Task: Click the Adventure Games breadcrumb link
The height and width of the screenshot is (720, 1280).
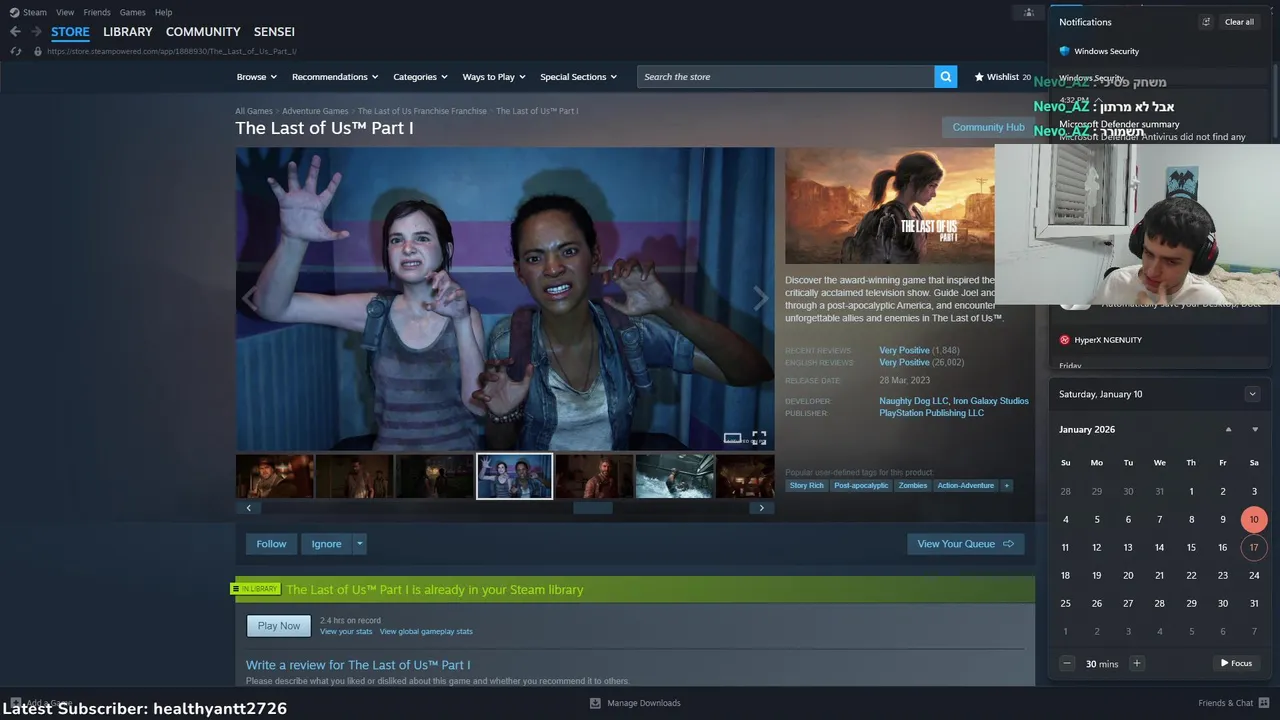Action: click(x=315, y=111)
